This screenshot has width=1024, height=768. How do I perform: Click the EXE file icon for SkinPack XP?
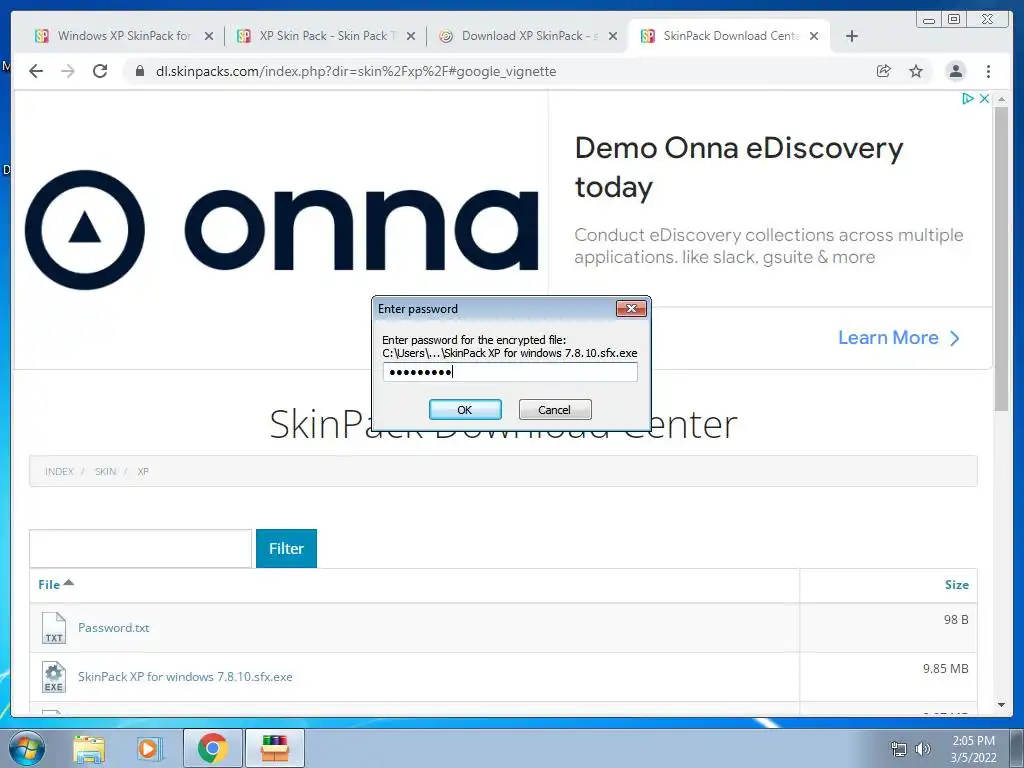tap(54, 677)
